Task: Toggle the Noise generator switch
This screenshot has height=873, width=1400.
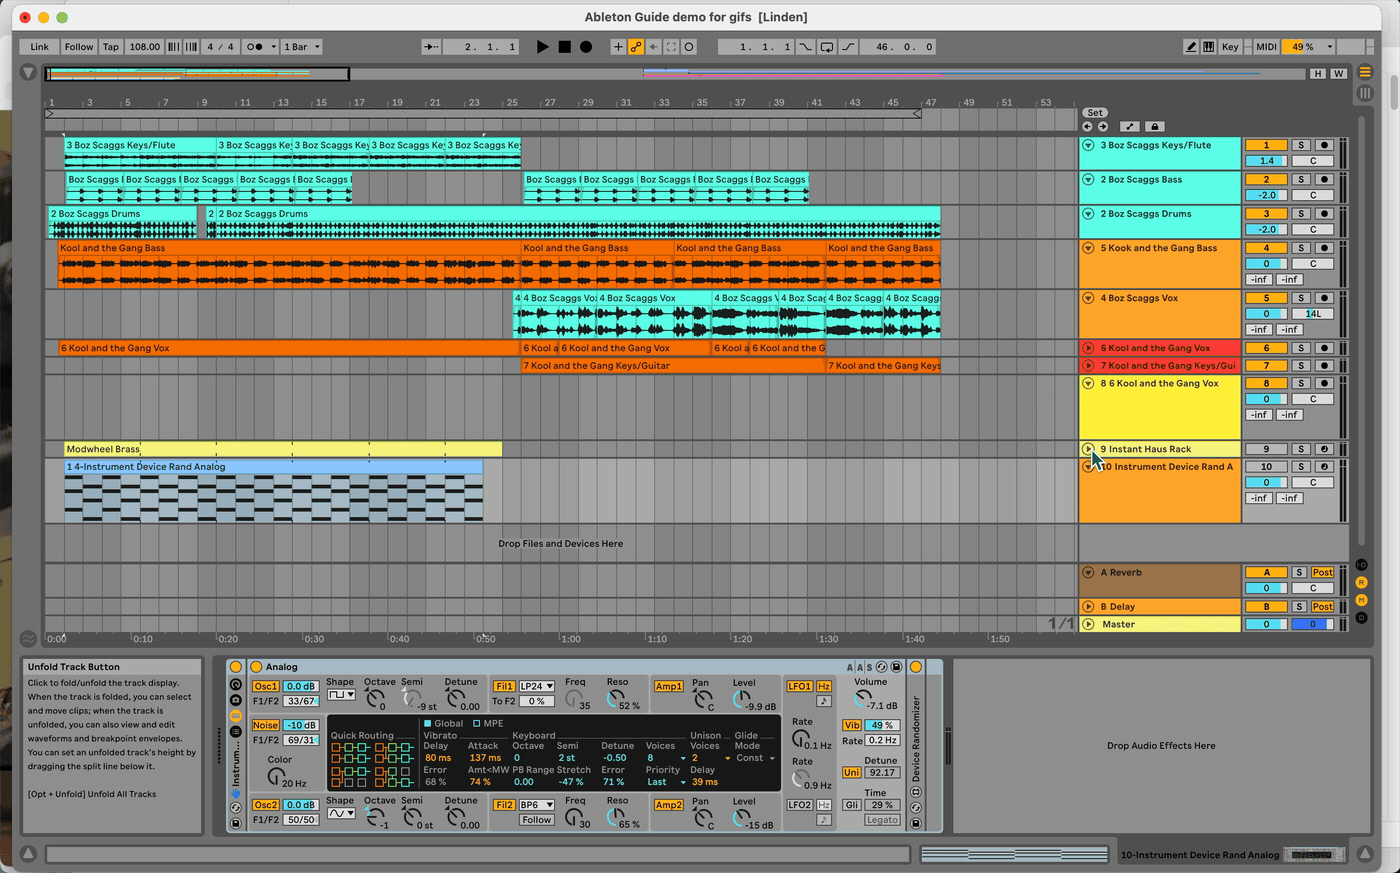Action: click(x=266, y=725)
